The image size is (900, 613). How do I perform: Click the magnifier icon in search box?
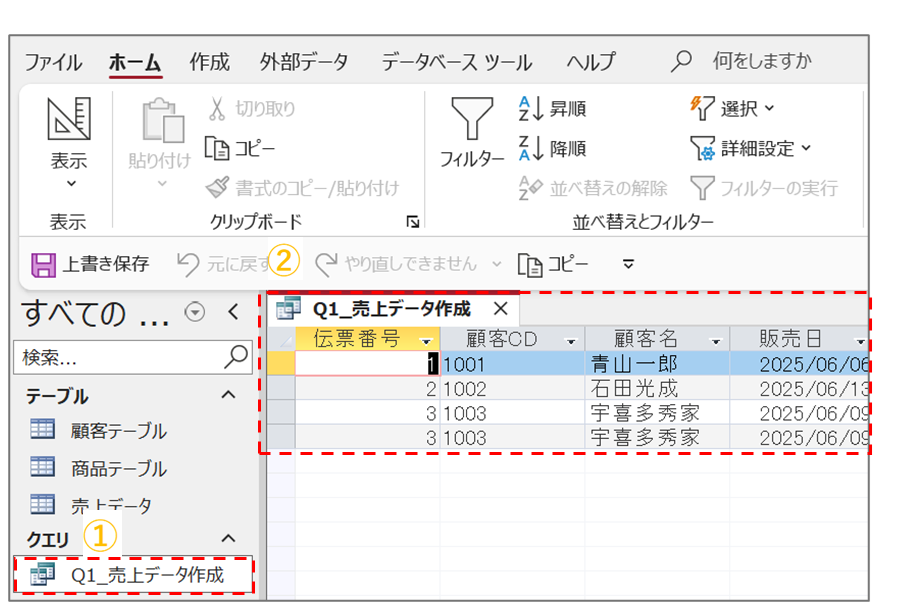point(237,356)
